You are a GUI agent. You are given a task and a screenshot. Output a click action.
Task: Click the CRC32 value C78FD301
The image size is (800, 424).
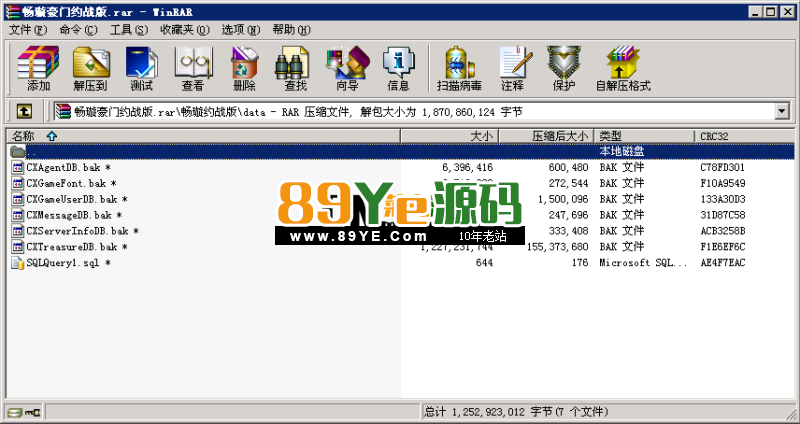723,167
